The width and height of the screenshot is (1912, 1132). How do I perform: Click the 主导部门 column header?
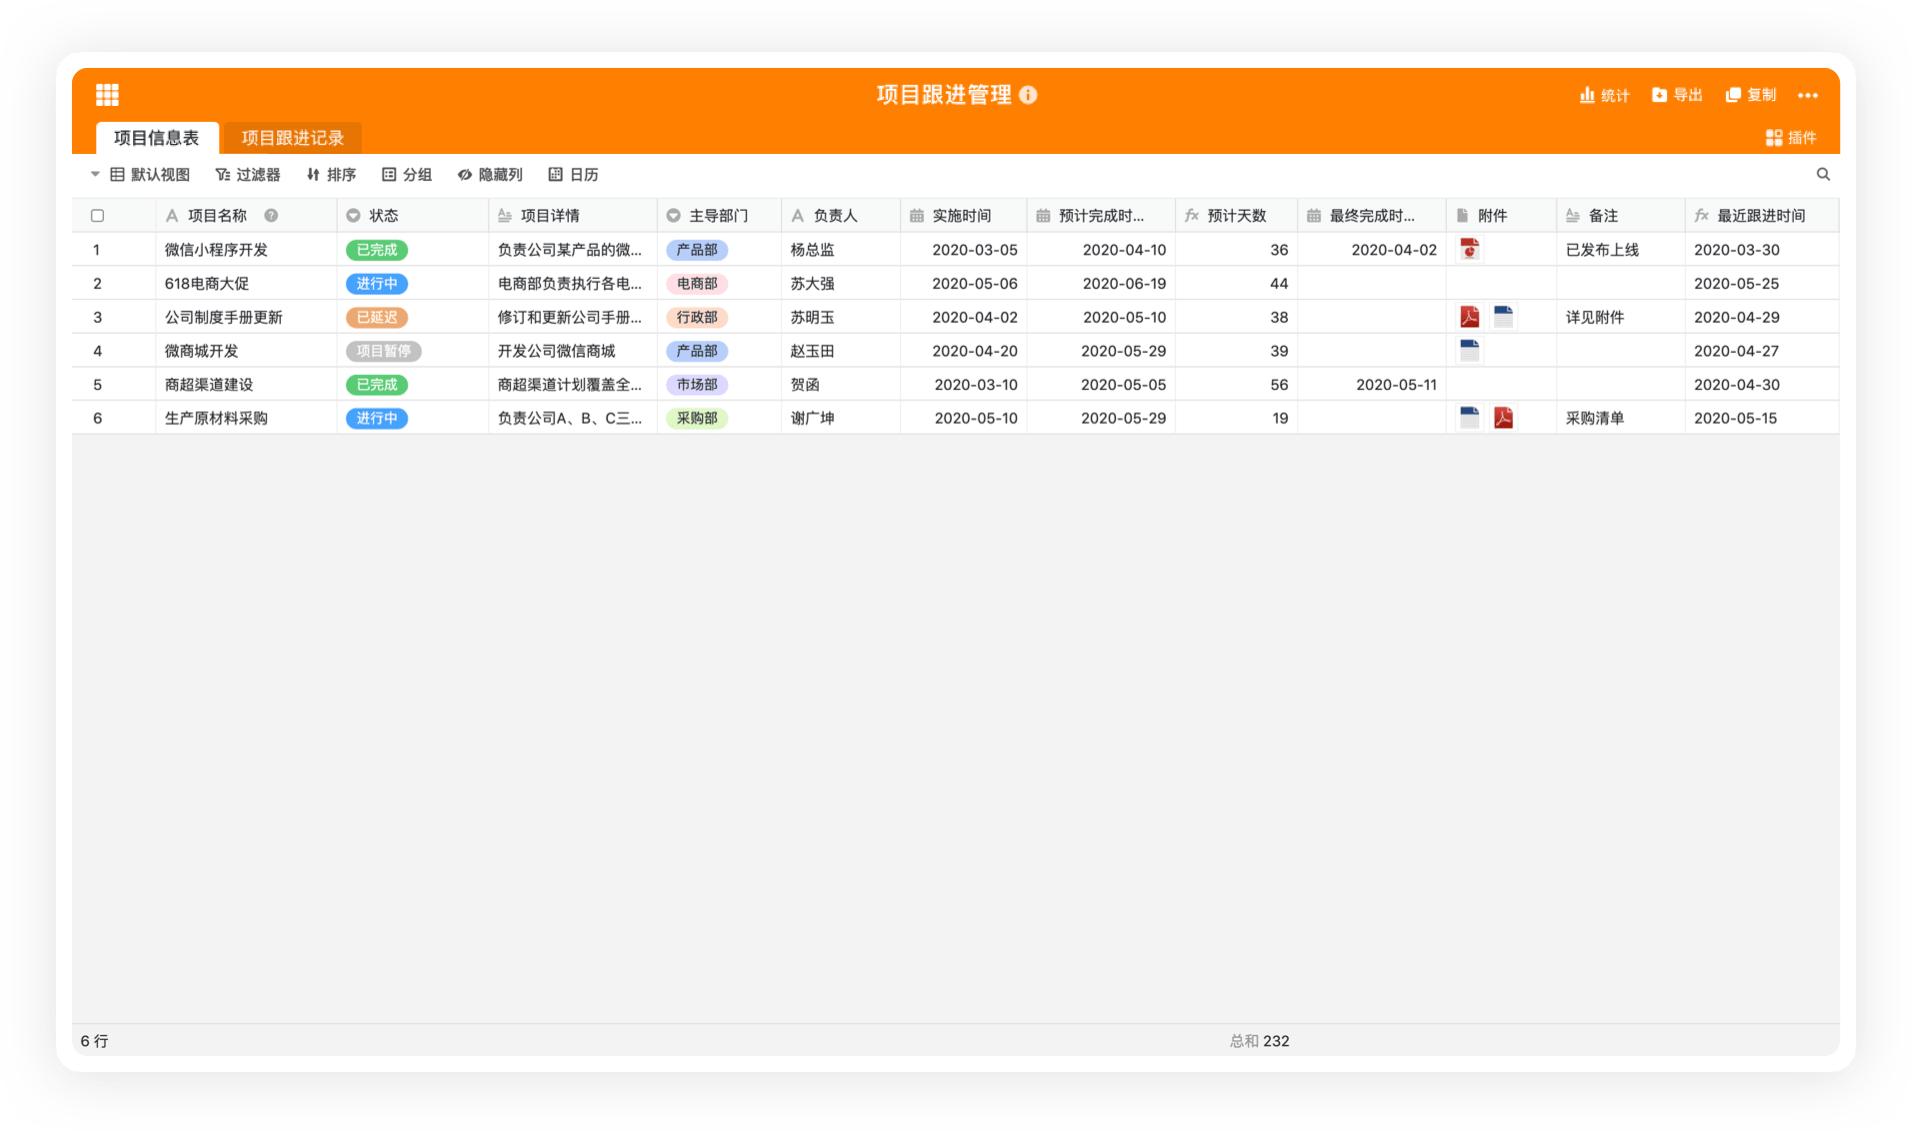coord(719,216)
